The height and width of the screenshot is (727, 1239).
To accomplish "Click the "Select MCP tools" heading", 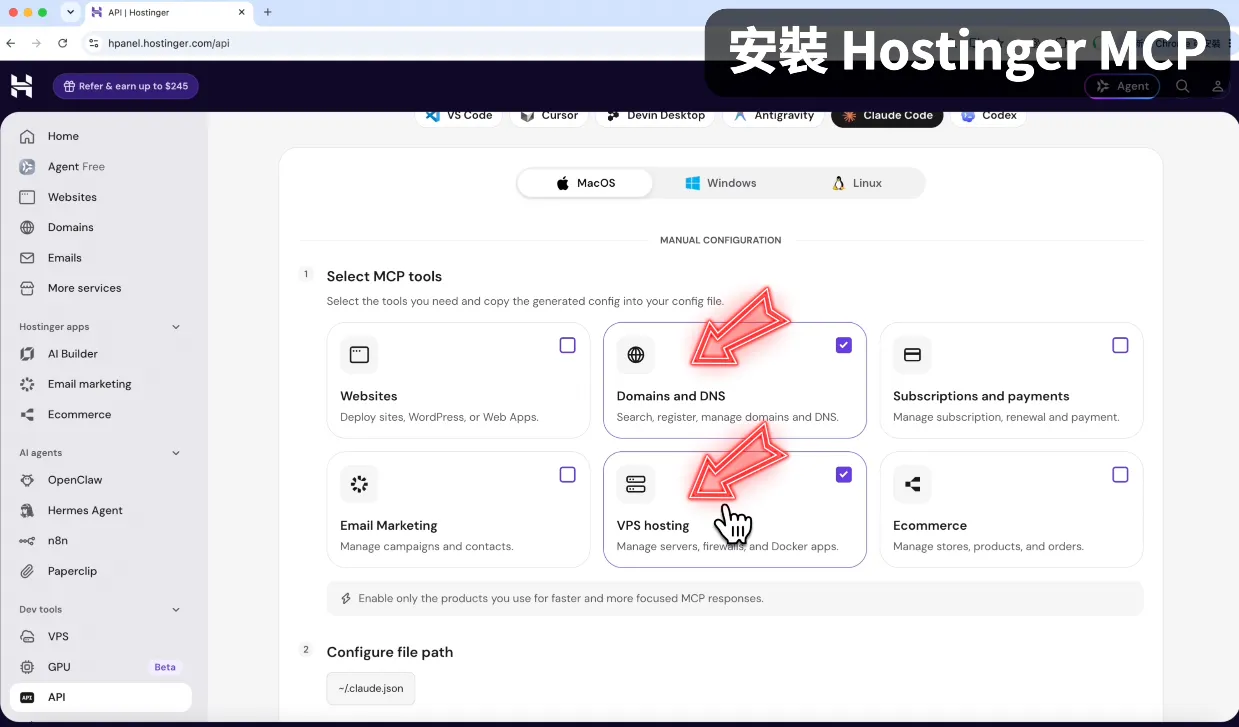I will (384, 276).
